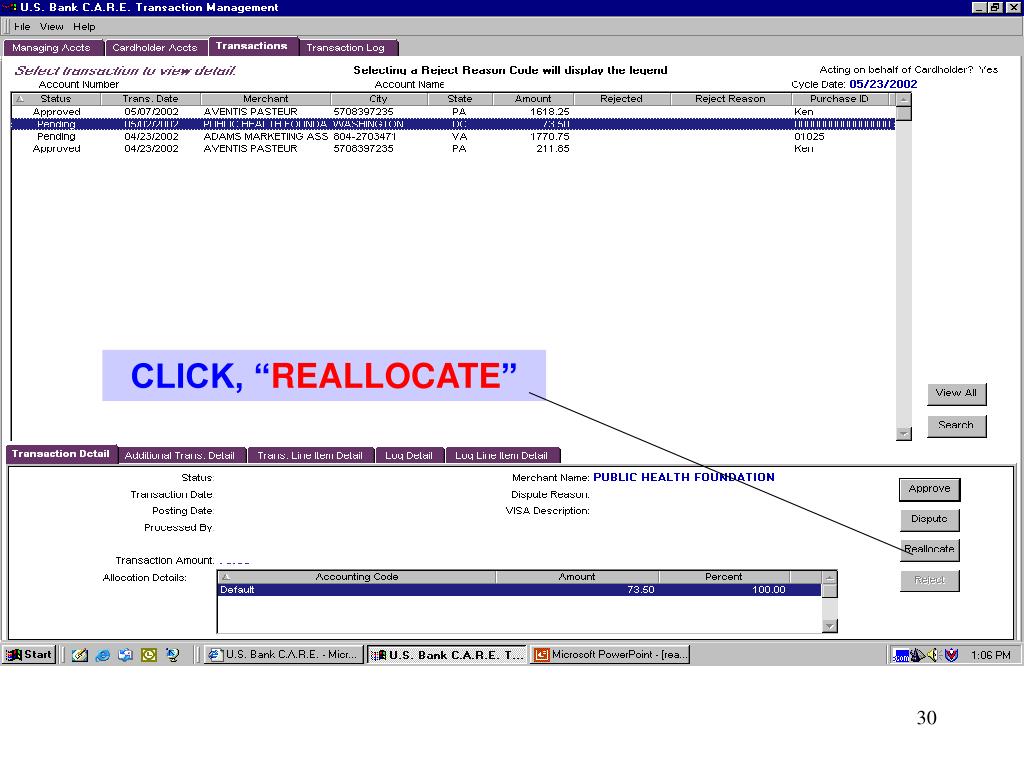Click the greyed Reject button
1024x768 pixels.
929,580
